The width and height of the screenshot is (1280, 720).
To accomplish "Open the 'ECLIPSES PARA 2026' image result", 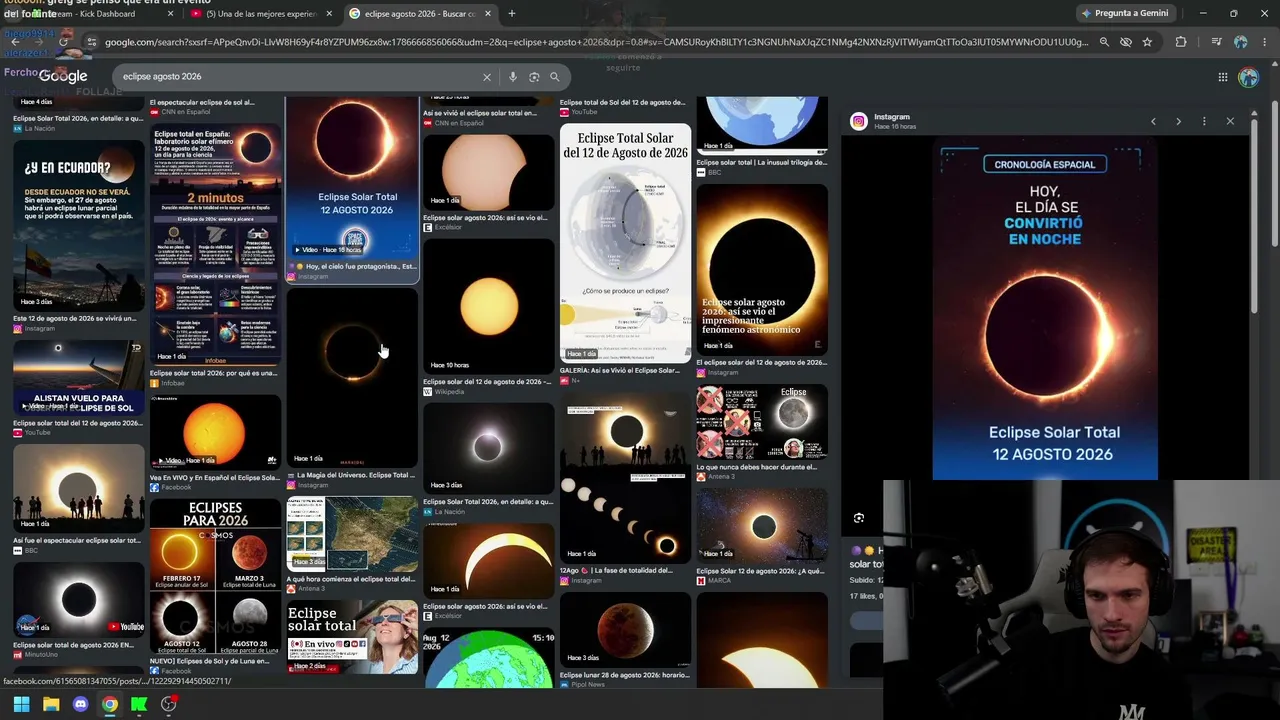I will coord(215,577).
